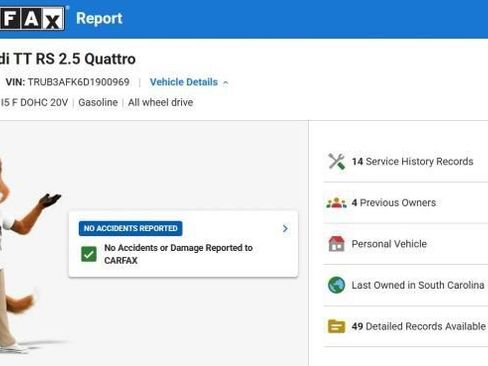This screenshot has height=366, width=488.
Task: Click the globe icon for Last Owned
Action: (x=336, y=285)
